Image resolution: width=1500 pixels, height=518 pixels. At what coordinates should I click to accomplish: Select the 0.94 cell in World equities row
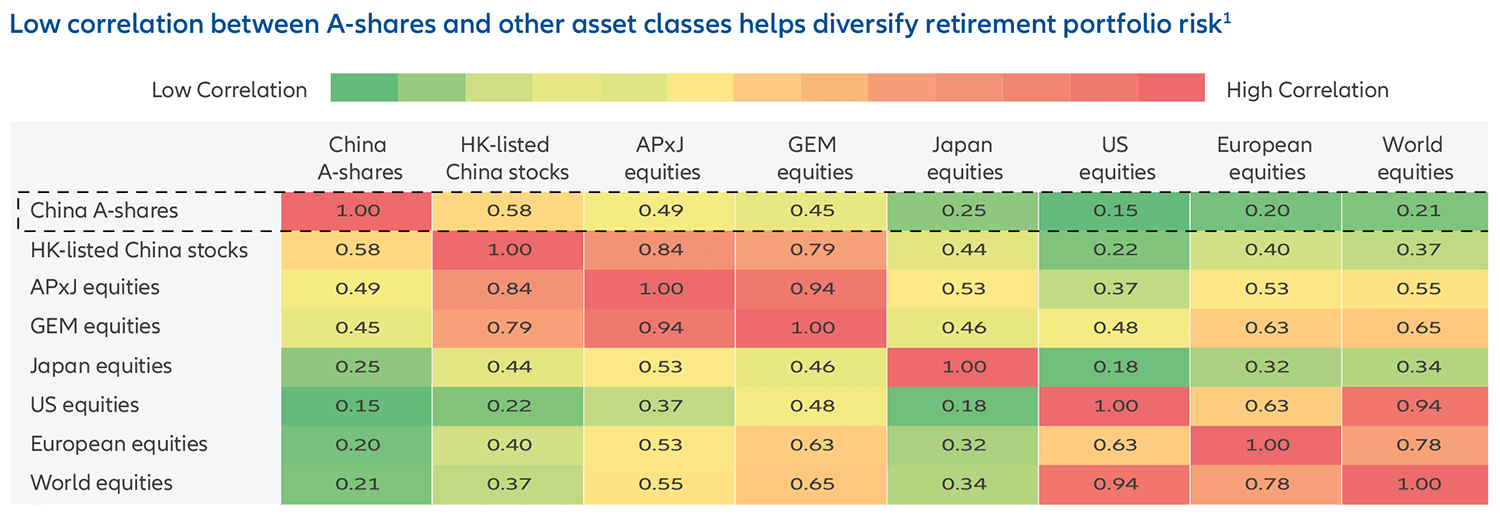tap(1116, 484)
